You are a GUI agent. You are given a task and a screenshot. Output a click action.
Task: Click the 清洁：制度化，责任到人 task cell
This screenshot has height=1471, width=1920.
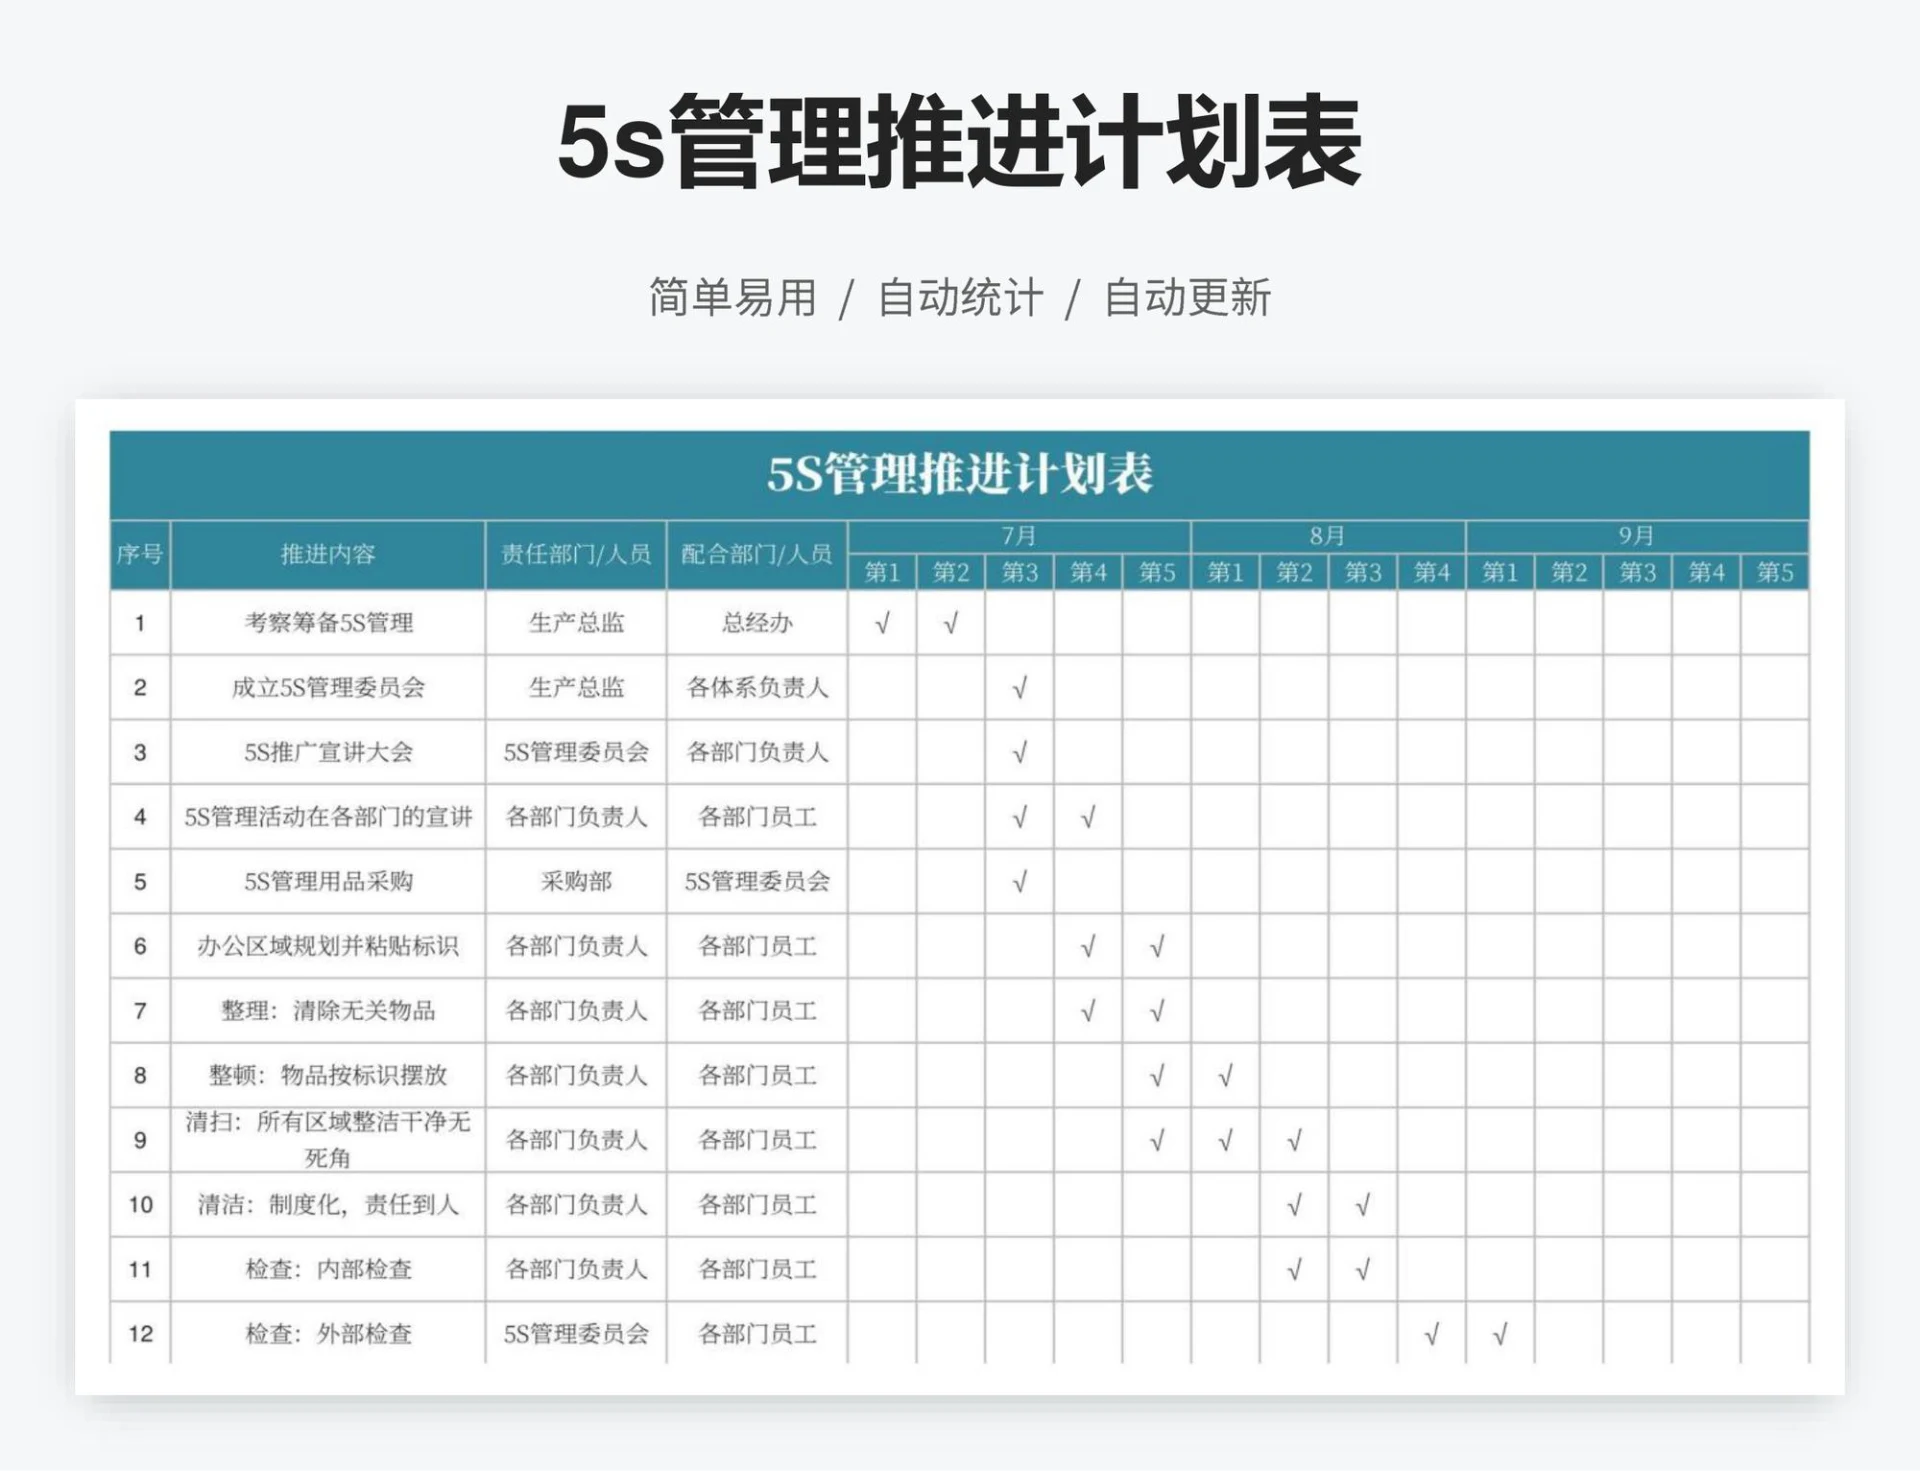(x=325, y=1203)
